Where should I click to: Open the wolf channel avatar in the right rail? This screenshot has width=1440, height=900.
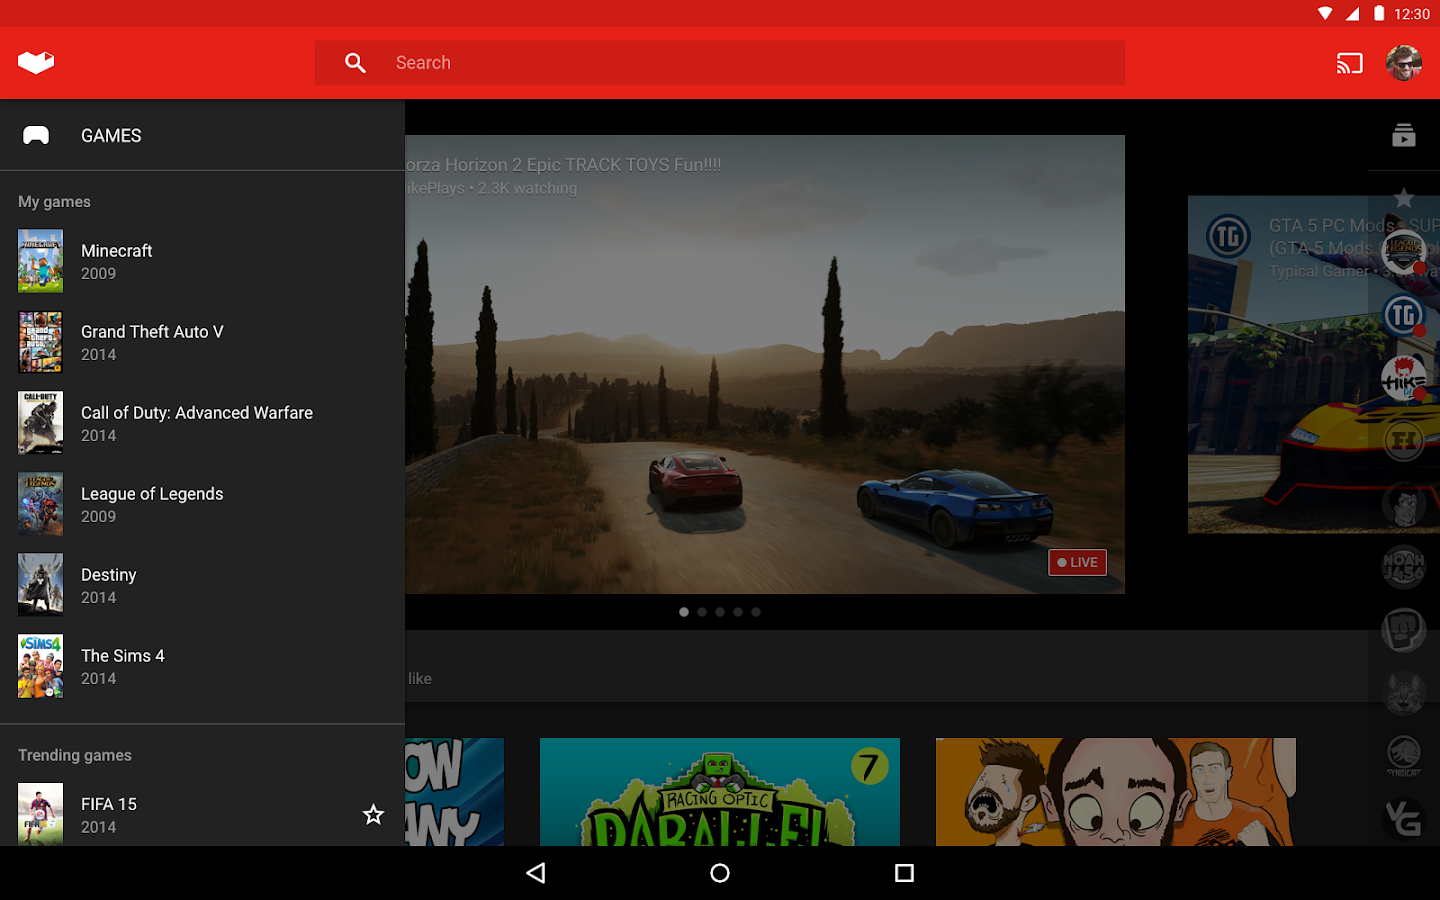[1404, 693]
